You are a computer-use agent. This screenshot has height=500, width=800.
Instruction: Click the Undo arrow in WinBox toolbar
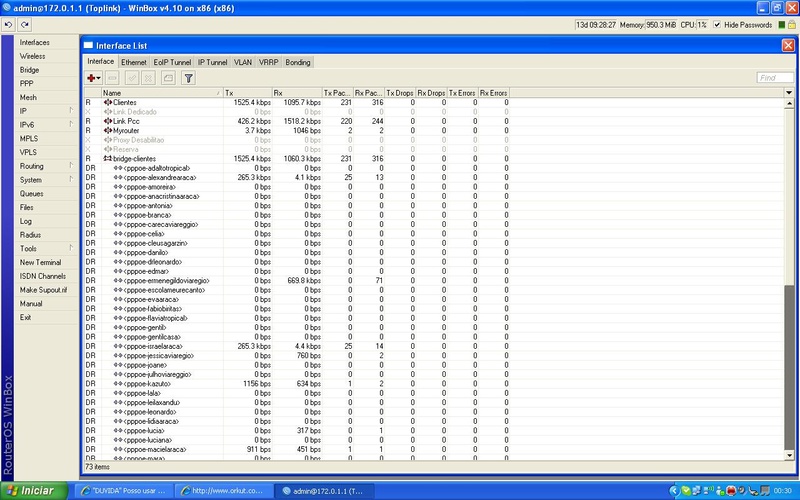8,24
